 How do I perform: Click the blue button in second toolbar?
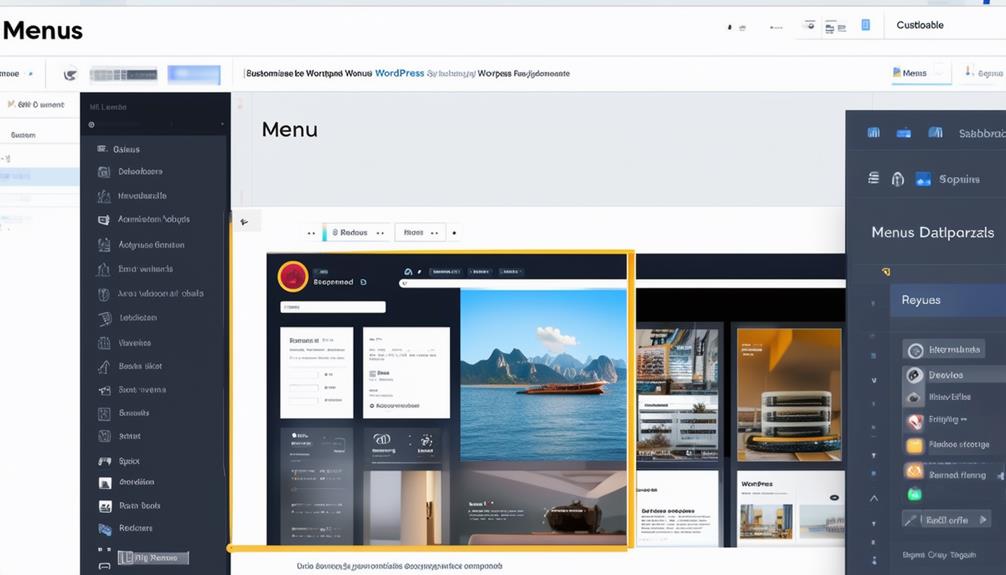pyautogui.click(x=194, y=74)
